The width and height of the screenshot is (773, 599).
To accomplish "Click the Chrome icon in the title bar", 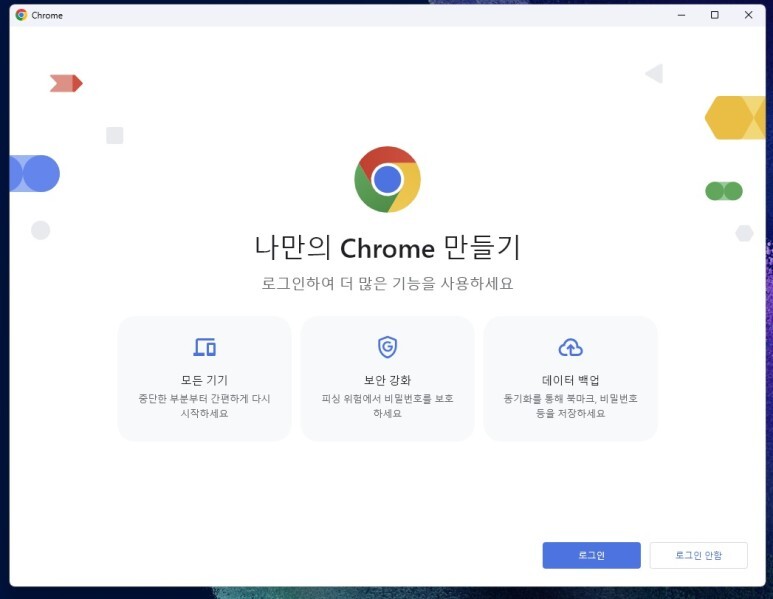I will point(21,15).
